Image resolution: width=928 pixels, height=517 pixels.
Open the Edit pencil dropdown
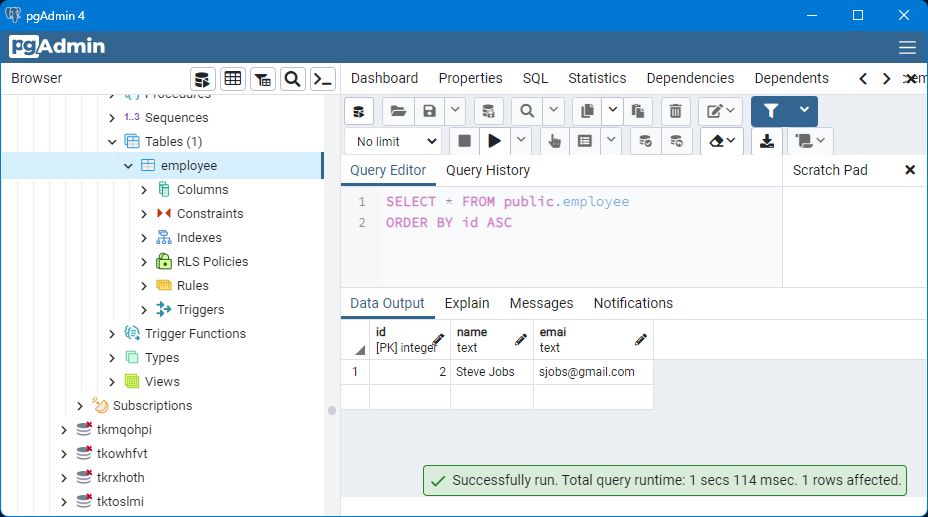pos(720,111)
